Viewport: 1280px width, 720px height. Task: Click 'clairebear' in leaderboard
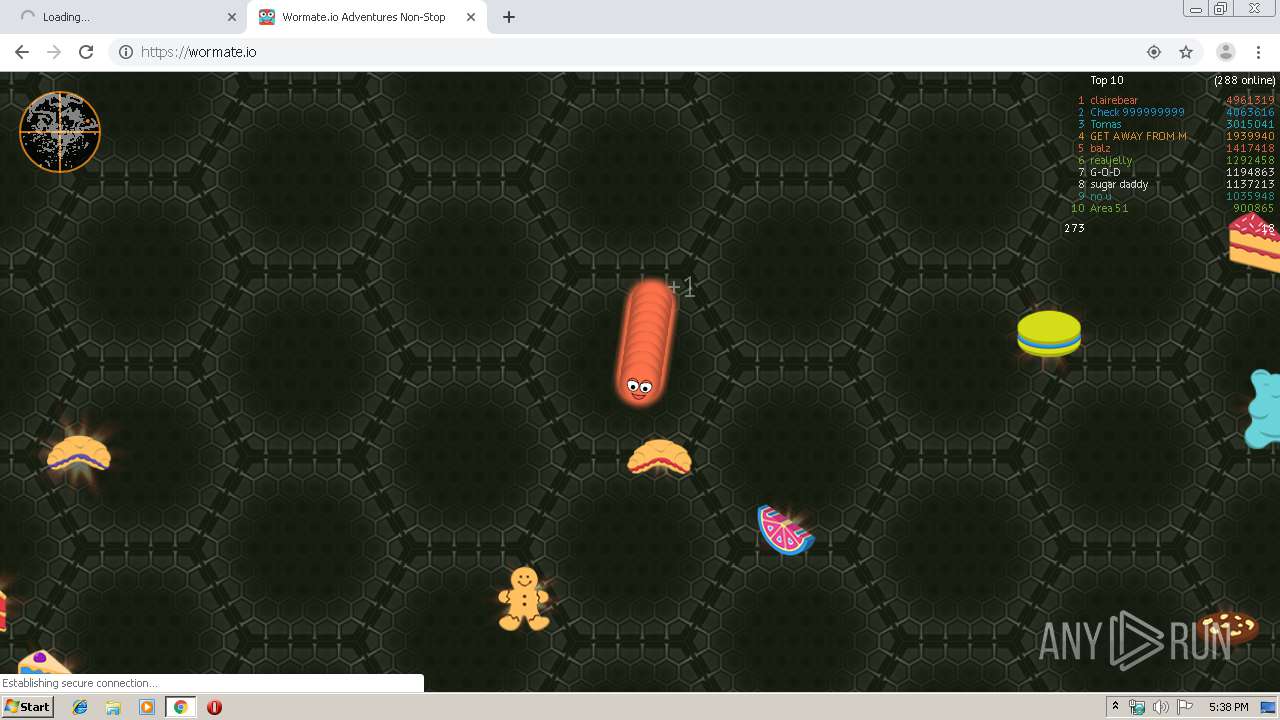(x=1114, y=100)
